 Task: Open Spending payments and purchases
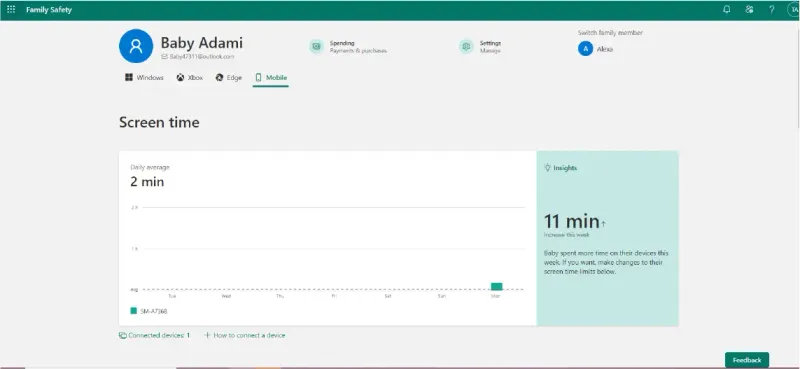[x=358, y=47]
